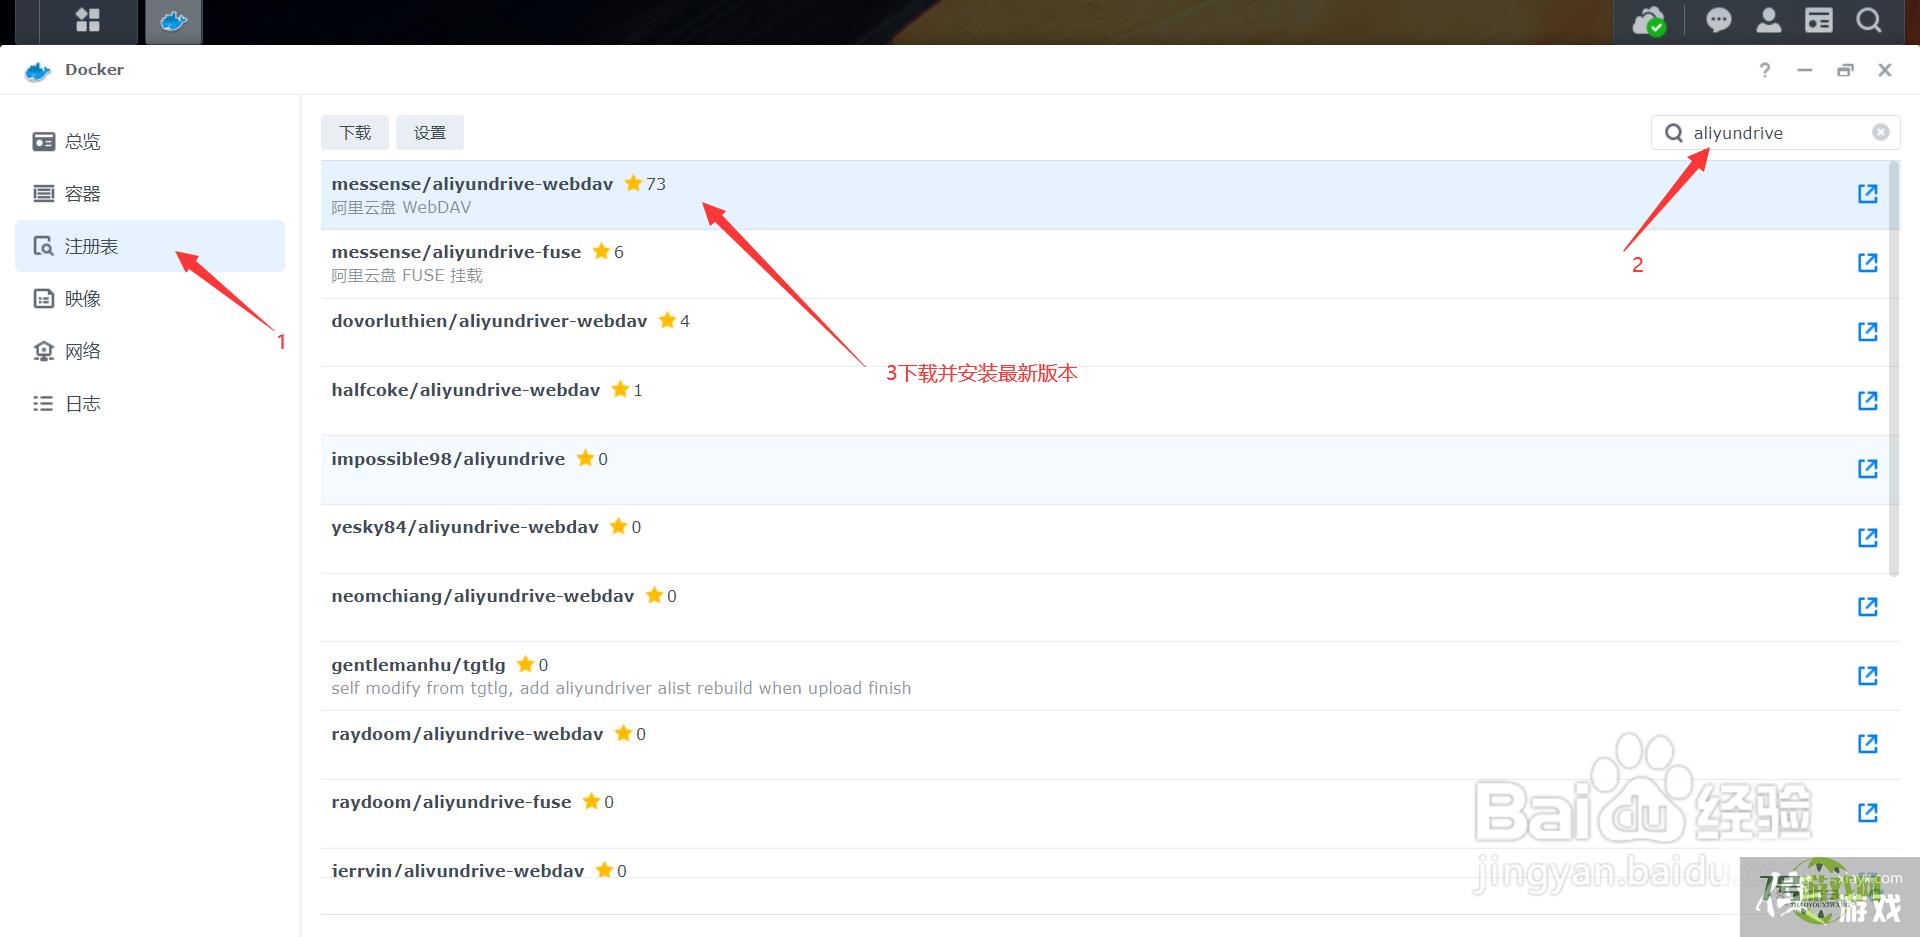
Task: Click the aliyundrive search input field
Action: (1776, 133)
